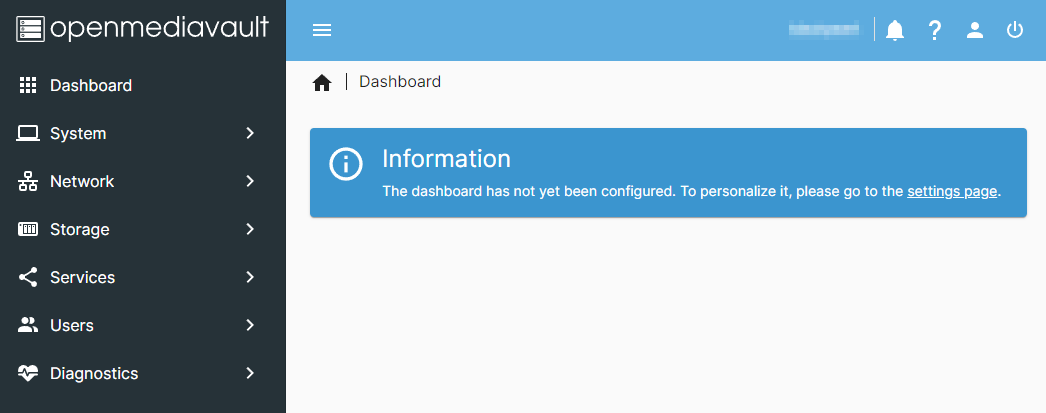Viewport: 1046px width, 413px height.
Task: Click the Dashboard breadcrumb text
Action: tap(400, 82)
